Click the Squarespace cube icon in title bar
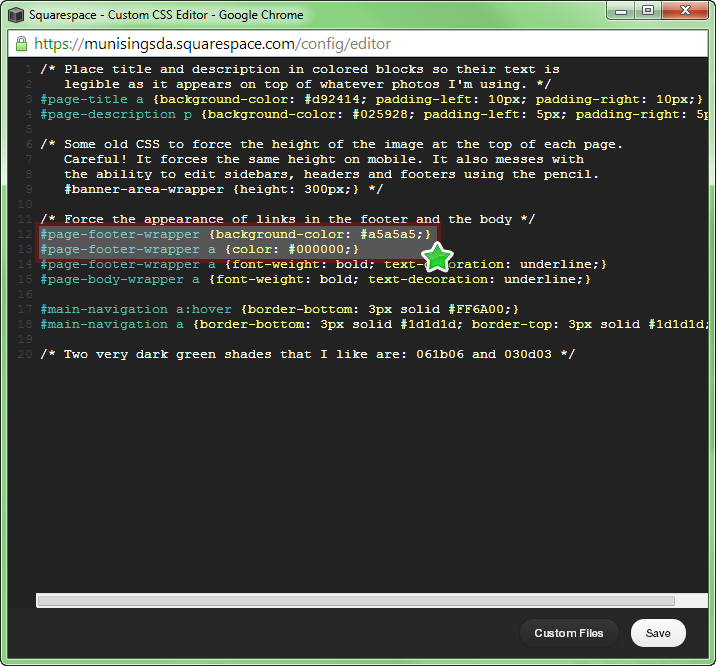Screen dimensions: 716x666 coord(16,15)
